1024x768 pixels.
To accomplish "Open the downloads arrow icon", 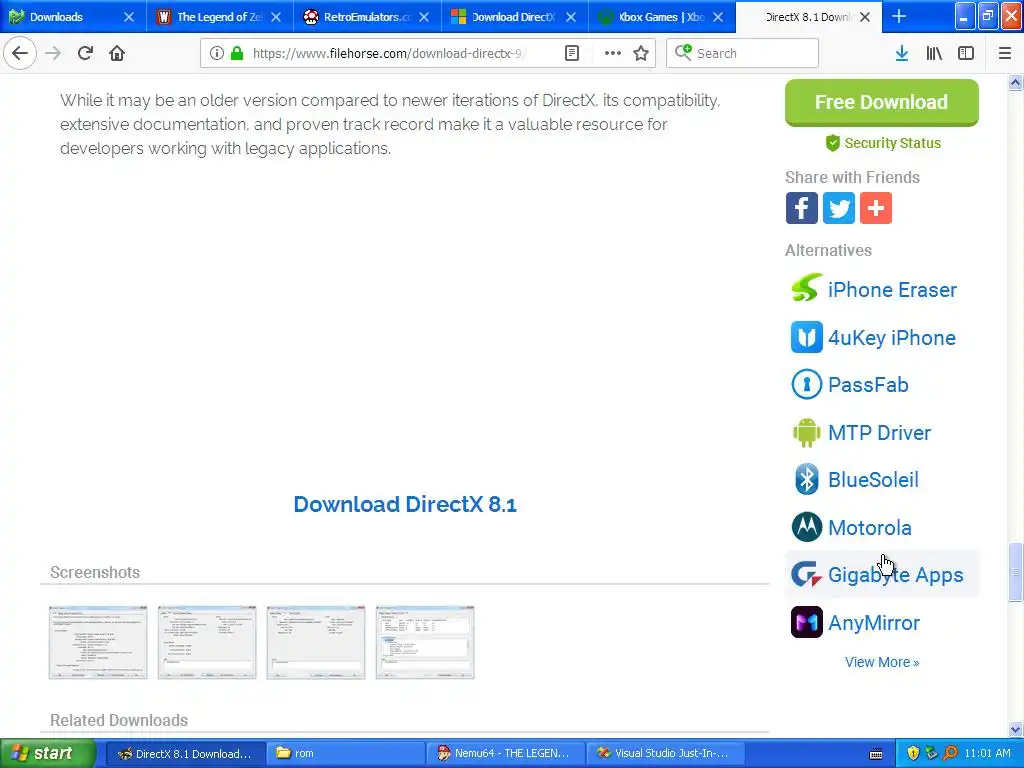I will (x=902, y=53).
